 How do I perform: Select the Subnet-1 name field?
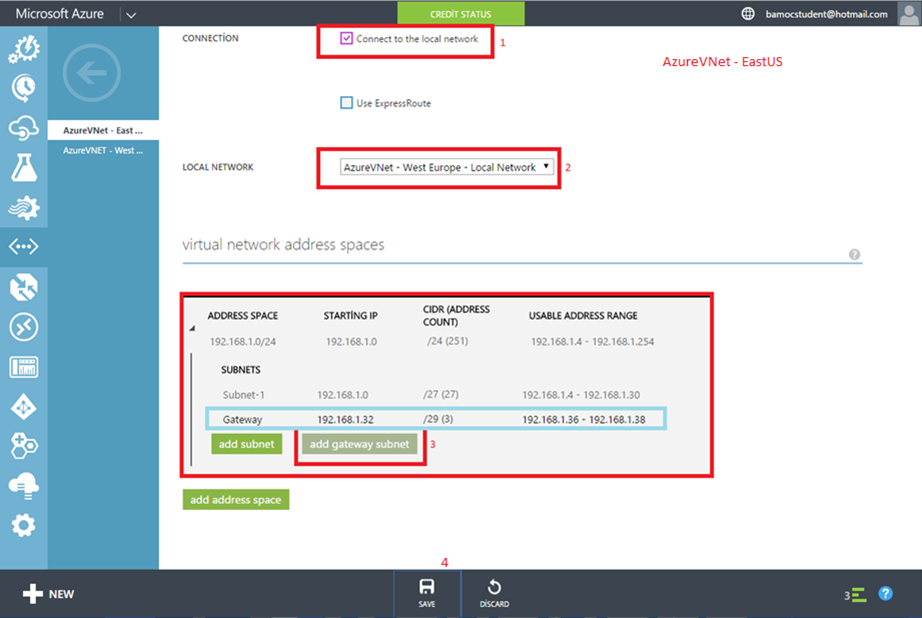243,395
